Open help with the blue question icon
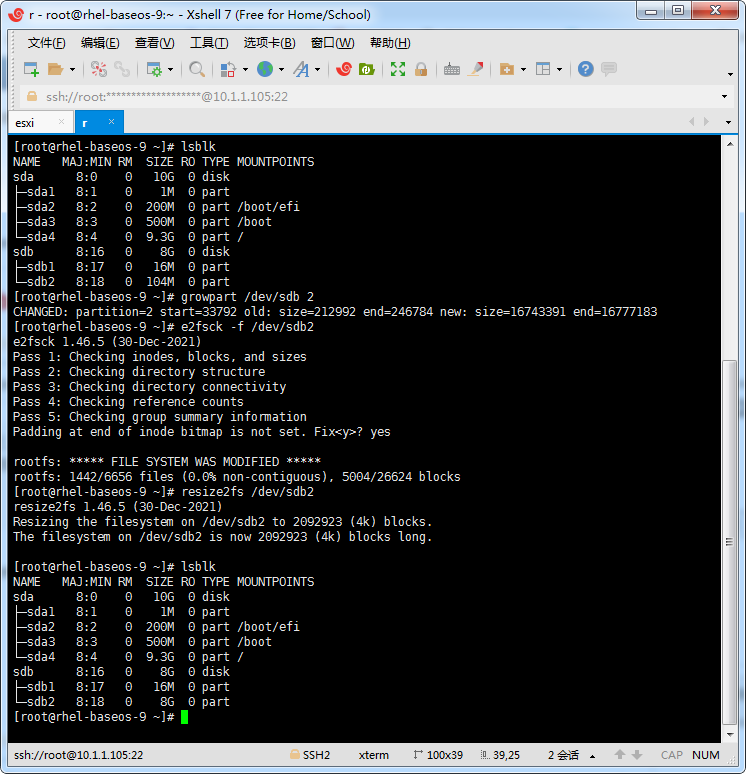 586,69
